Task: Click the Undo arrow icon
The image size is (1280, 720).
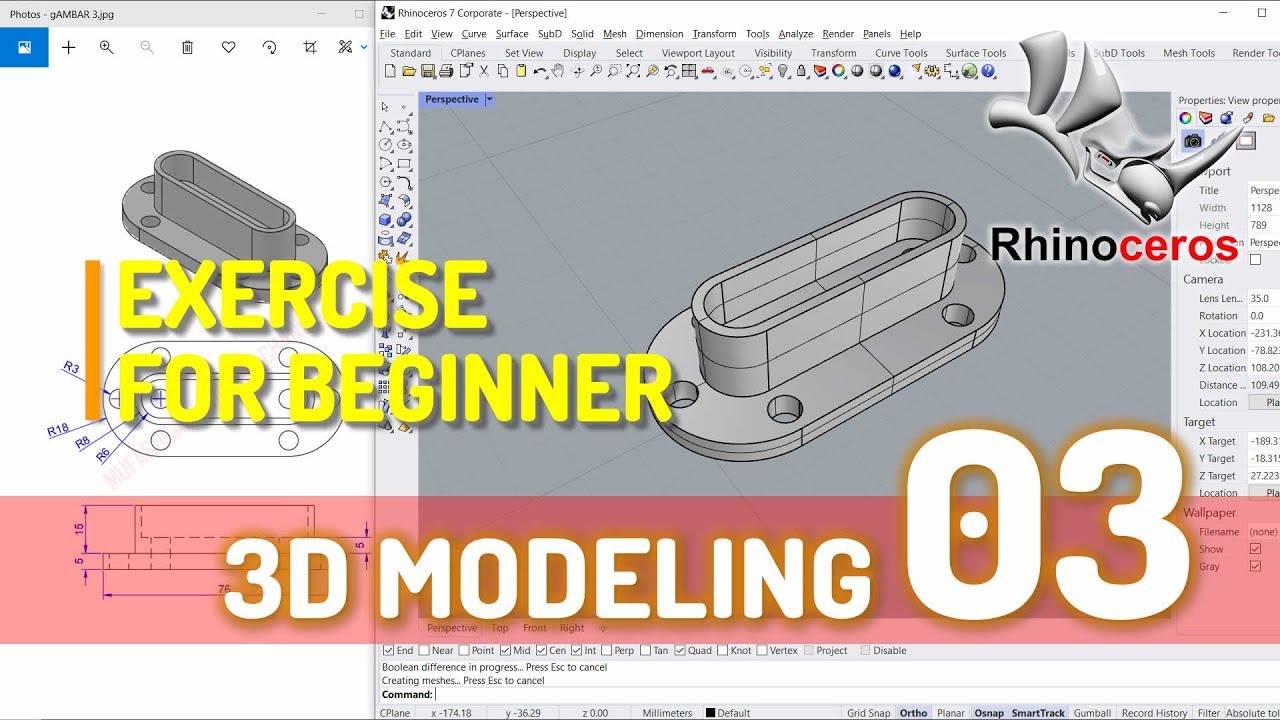Action: tap(540, 71)
